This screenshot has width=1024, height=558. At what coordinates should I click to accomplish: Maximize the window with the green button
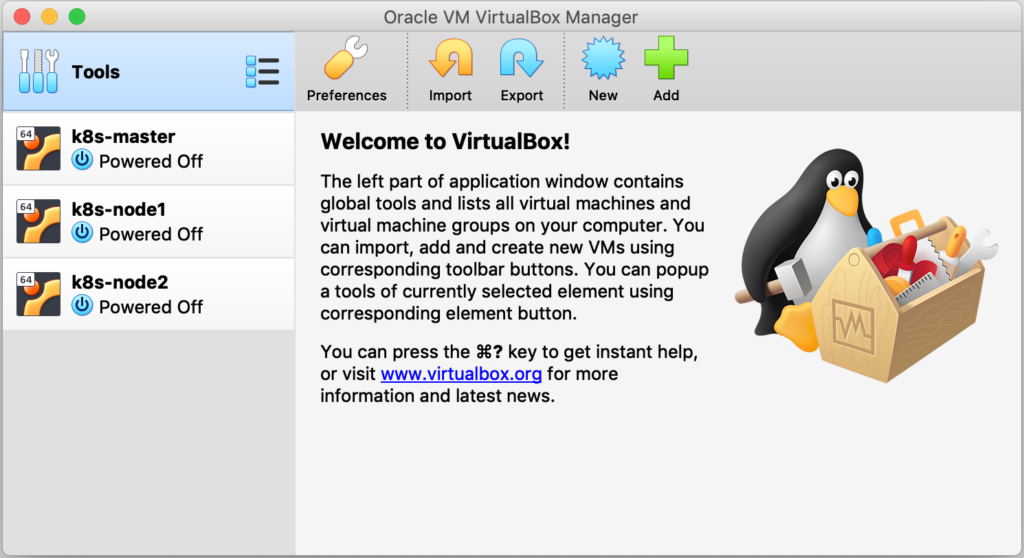77,16
